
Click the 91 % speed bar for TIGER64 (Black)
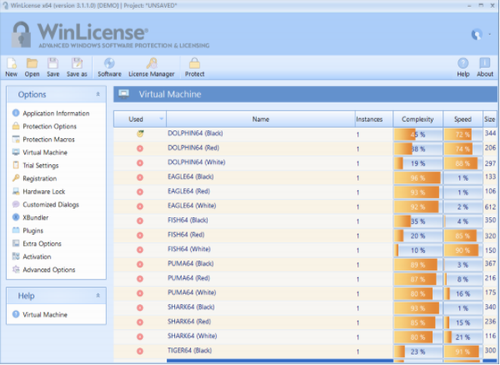(463, 352)
